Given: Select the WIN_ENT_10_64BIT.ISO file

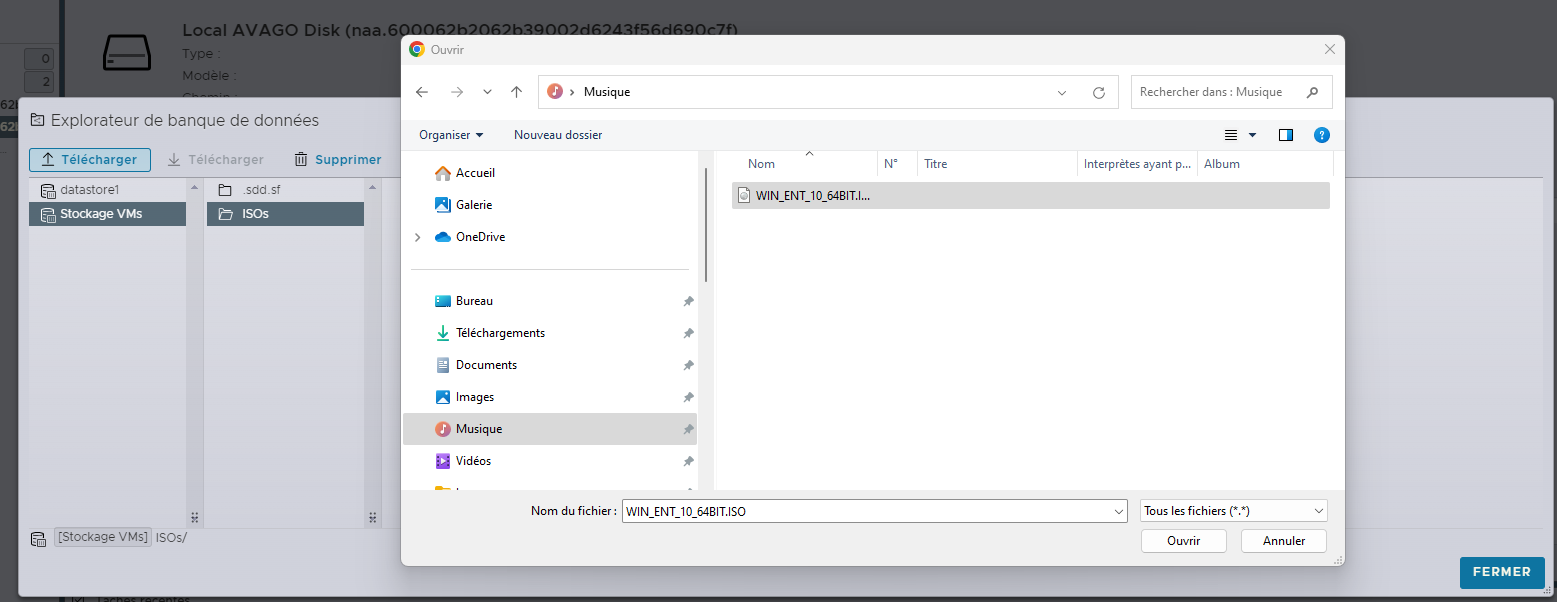Looking at the screenshot, I should [x=812, y=196].
